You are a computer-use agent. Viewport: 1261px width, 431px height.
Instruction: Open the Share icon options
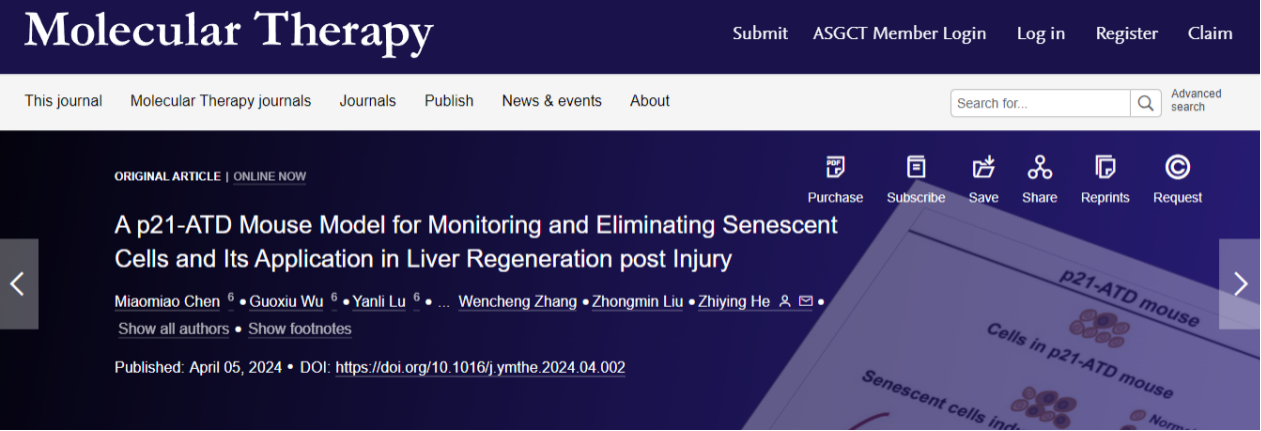tap(1039, 167)
